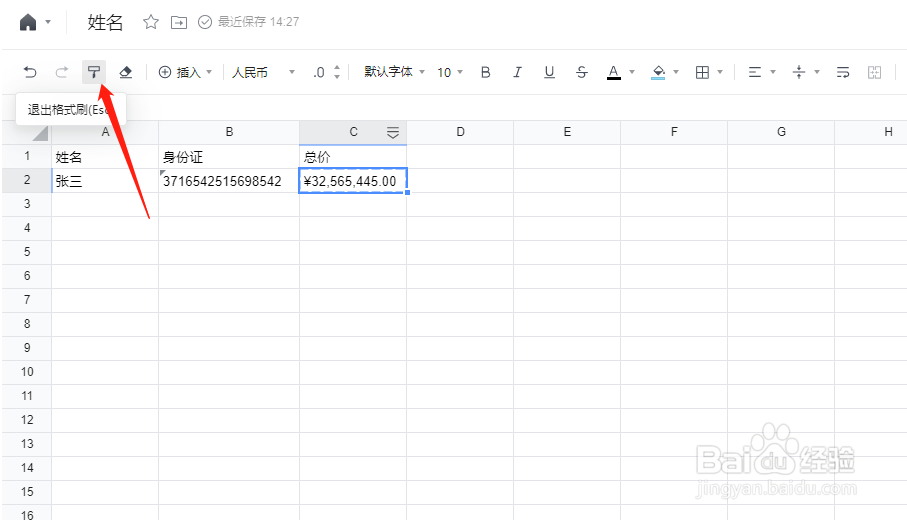Expand the fill color picker arrow
Viewport: 907px width, 520px height.
point(676,72)
